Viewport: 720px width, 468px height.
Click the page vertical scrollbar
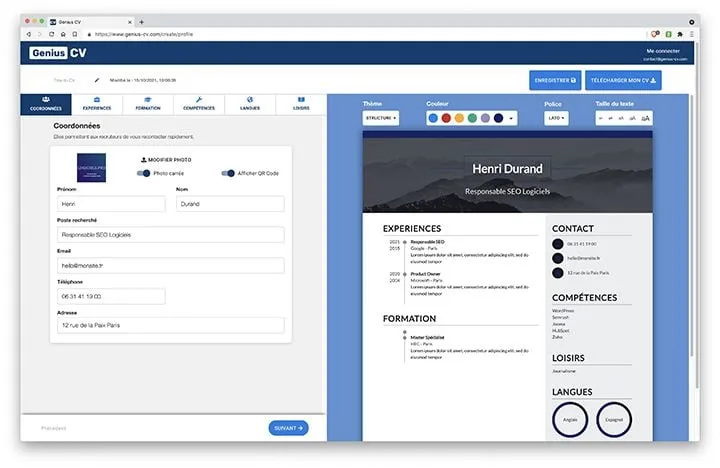click(697, 216)
